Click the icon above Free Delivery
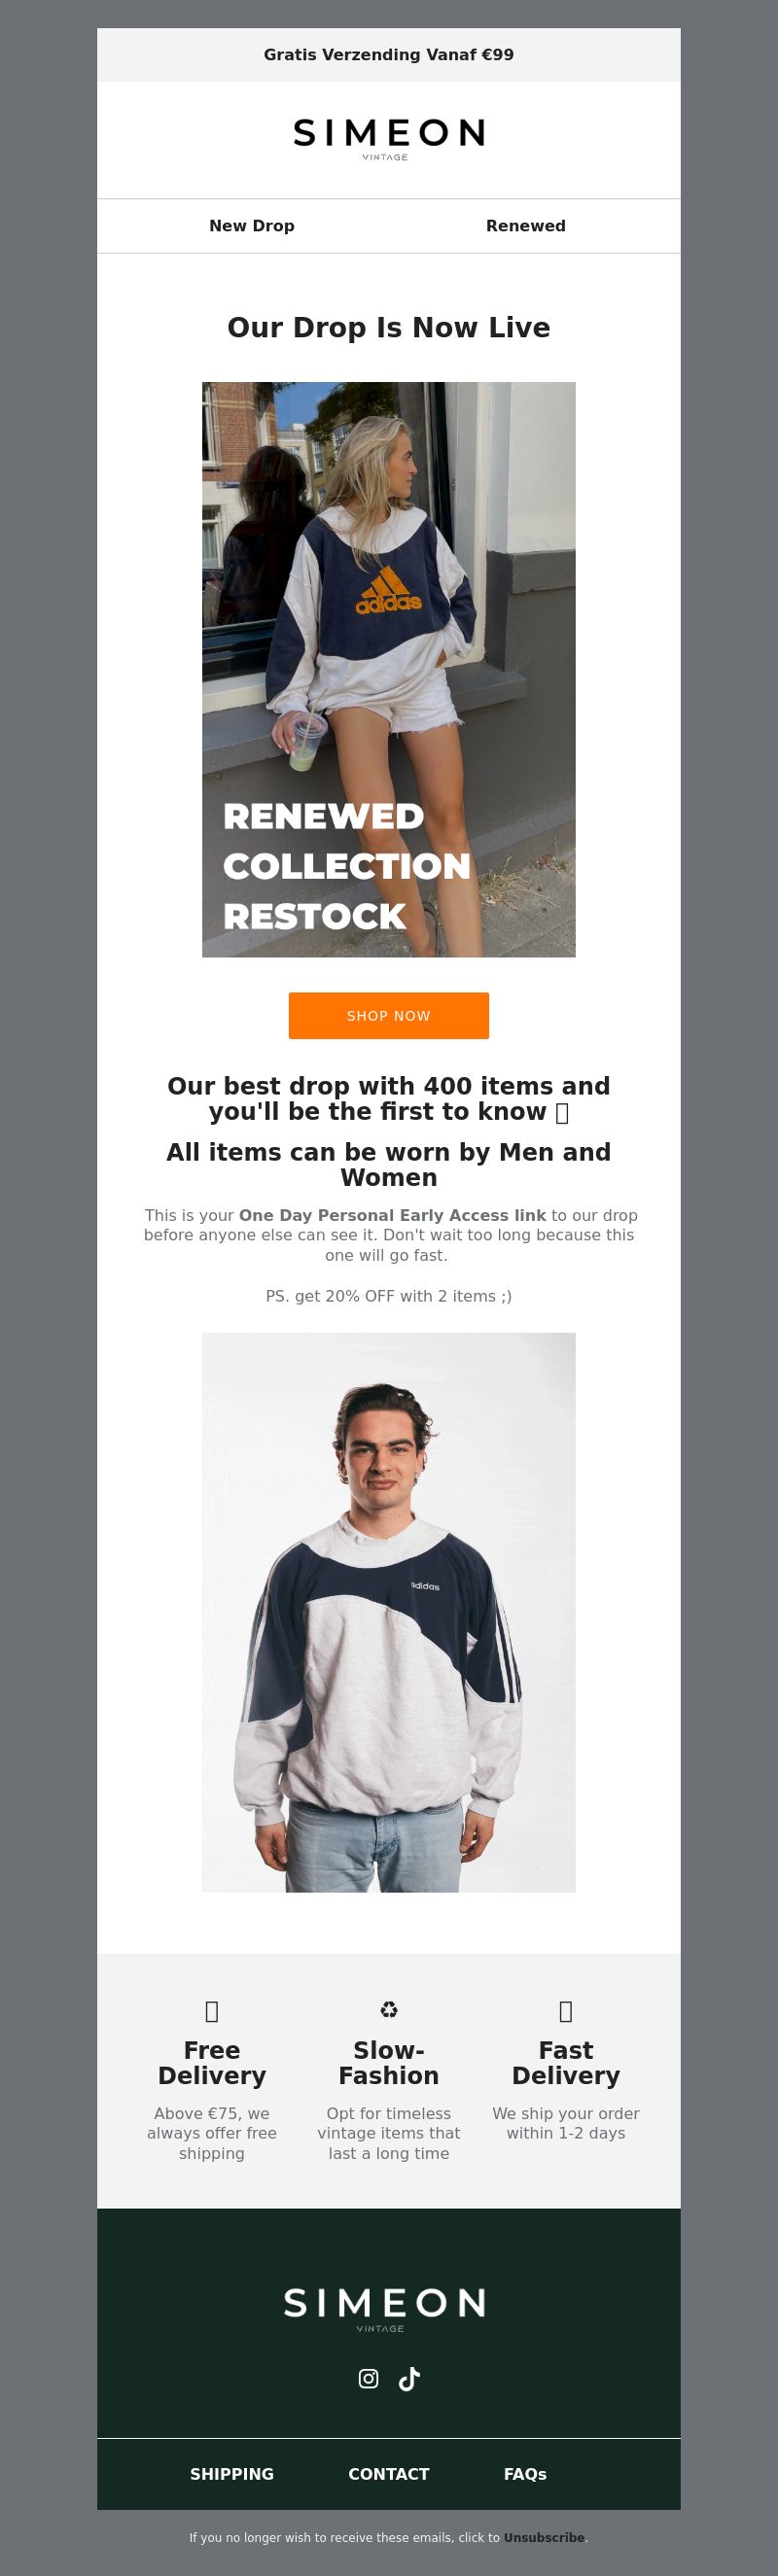 pyautogui.click(x=212, y=2010)
